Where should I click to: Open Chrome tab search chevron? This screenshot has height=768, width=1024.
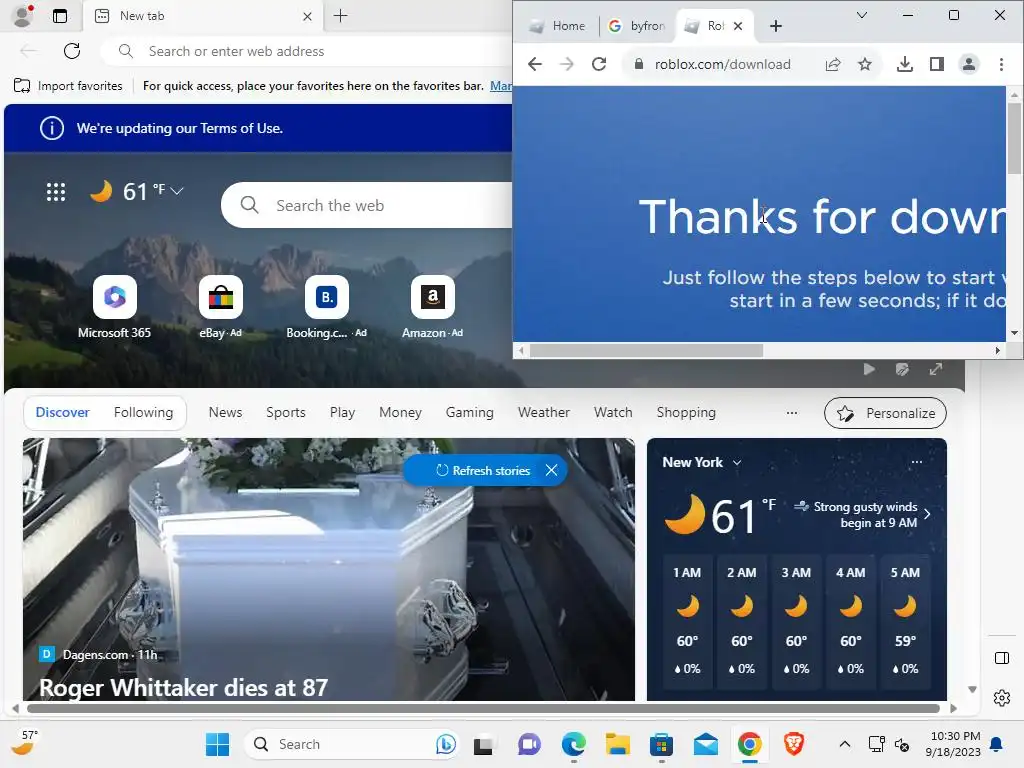tap(861, 15)
